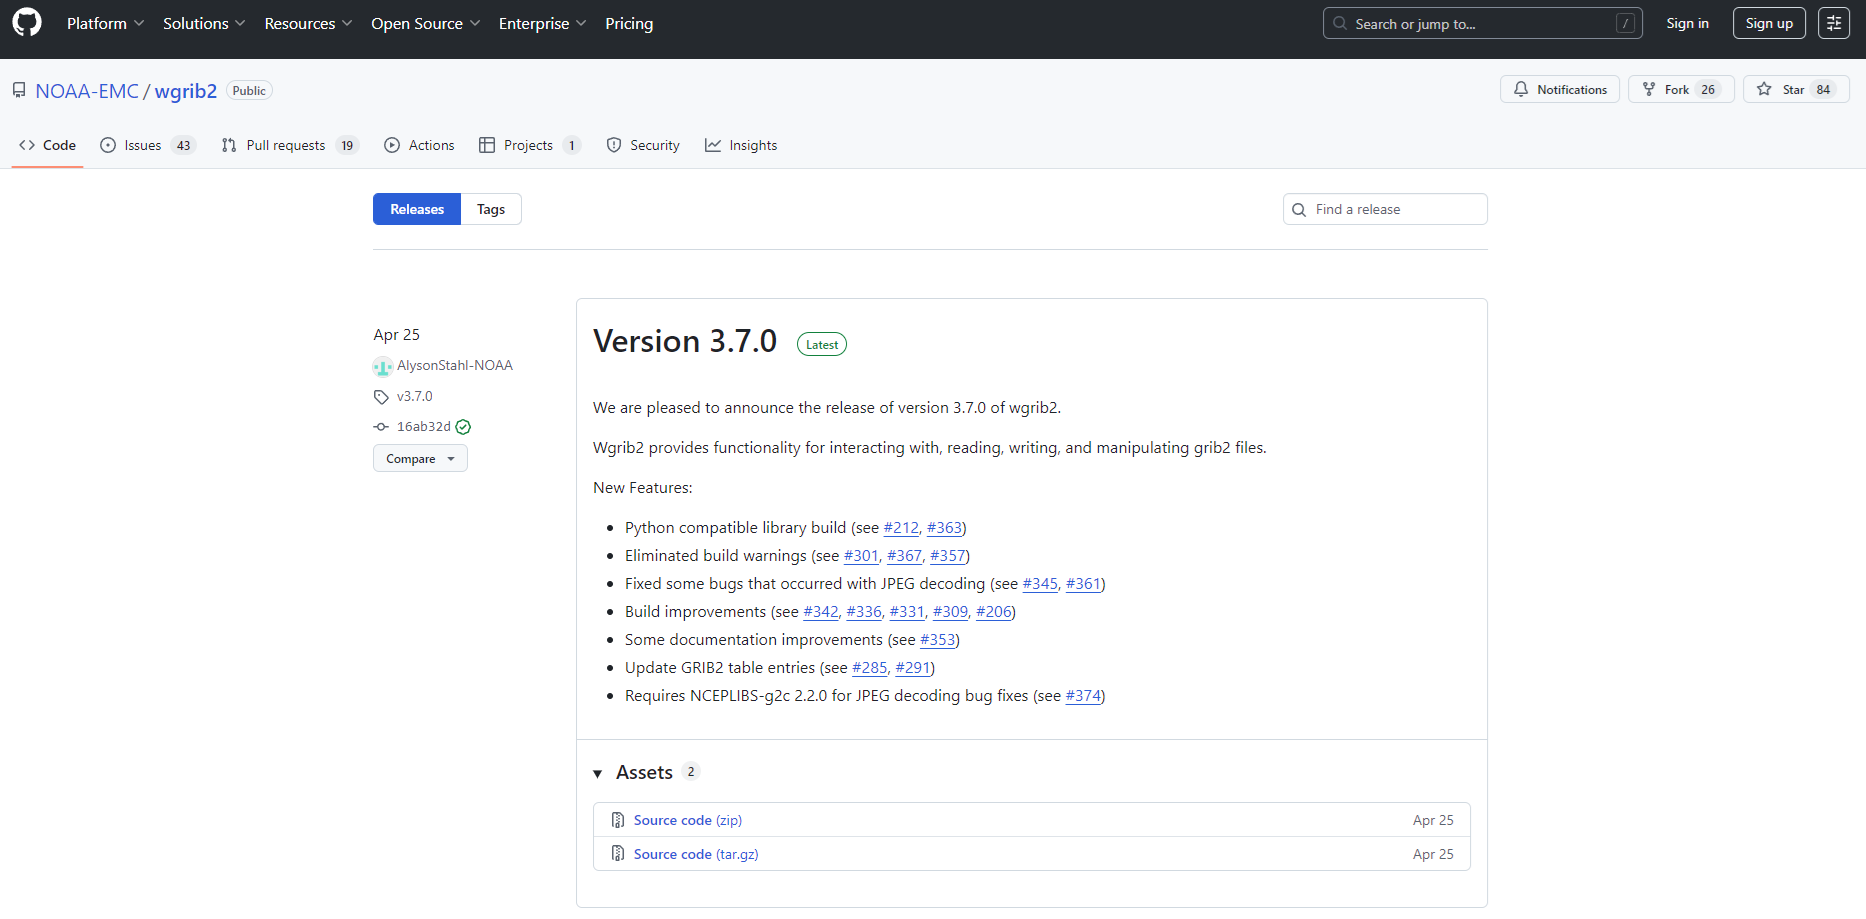Switch to the Issues tab label
The height and width of the screenshot is (919, 1866).
click(143, 145)
